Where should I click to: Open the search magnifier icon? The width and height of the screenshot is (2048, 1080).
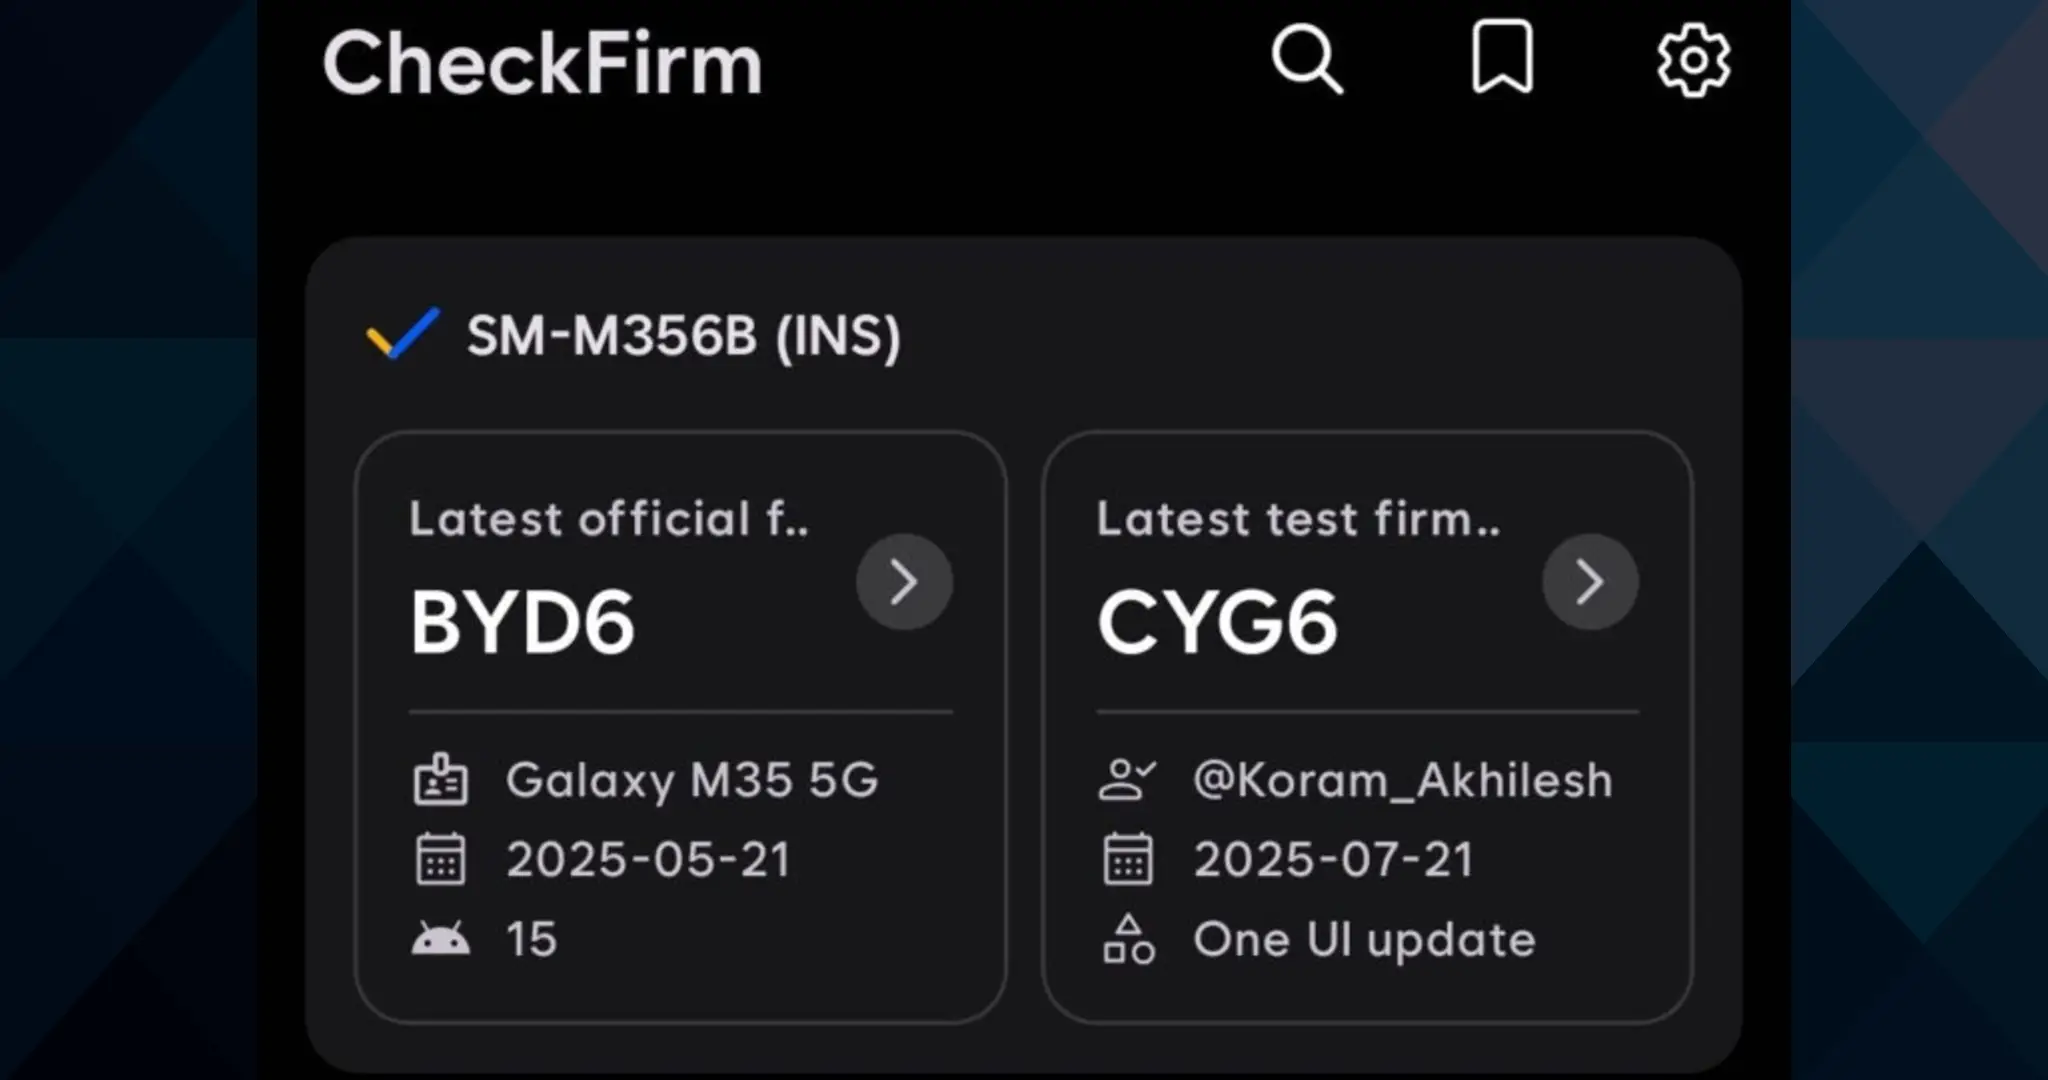(1306, 59)
